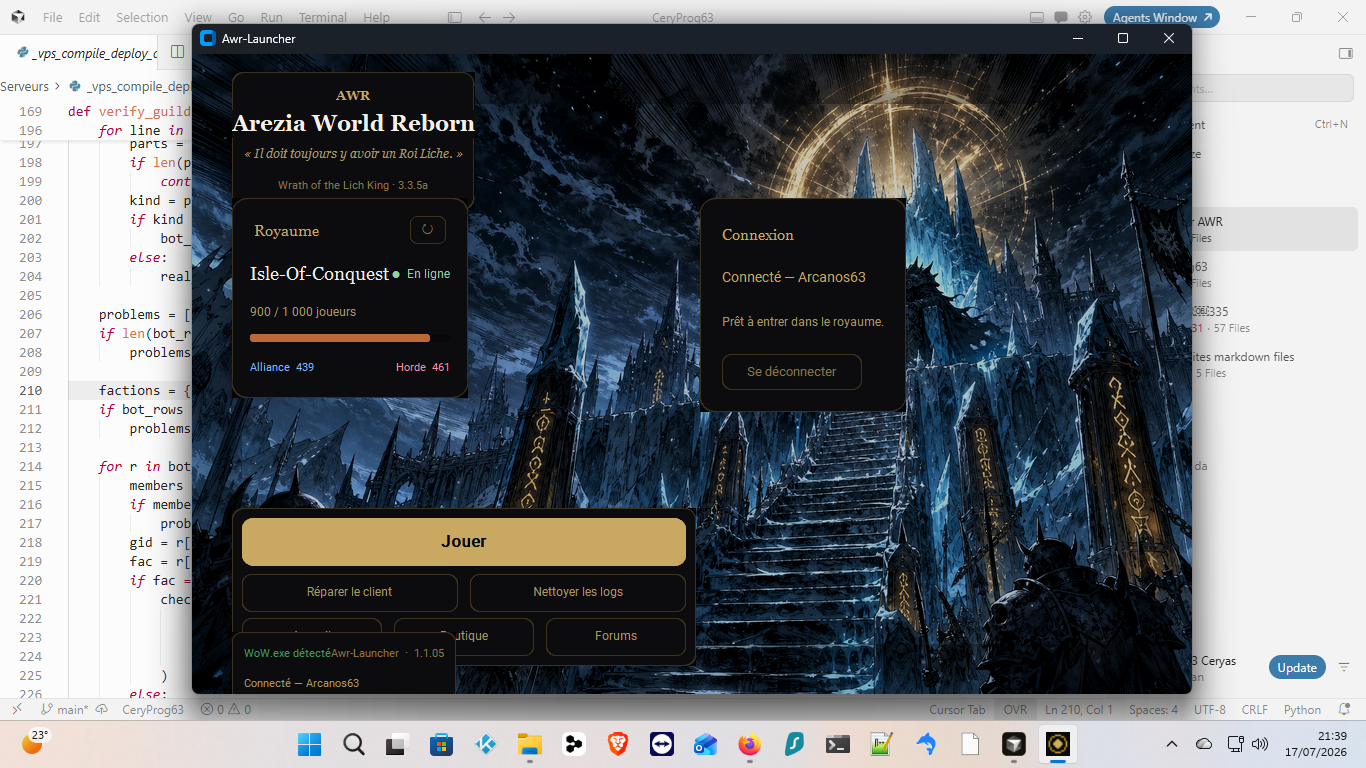
Task: Open terminal app from taskbar
Action: [x=837, y=744]
